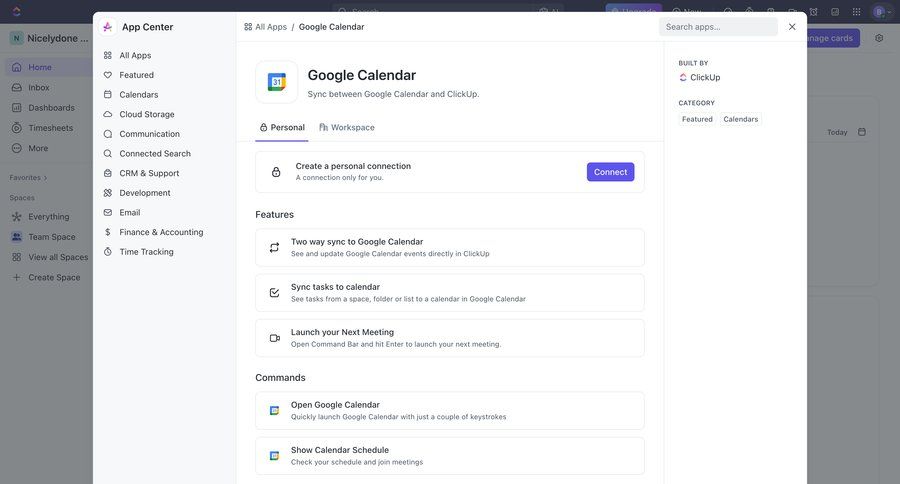Select the Email category
Image resolution: width=900 pixels, height=484 pixels.
point(129,212)
